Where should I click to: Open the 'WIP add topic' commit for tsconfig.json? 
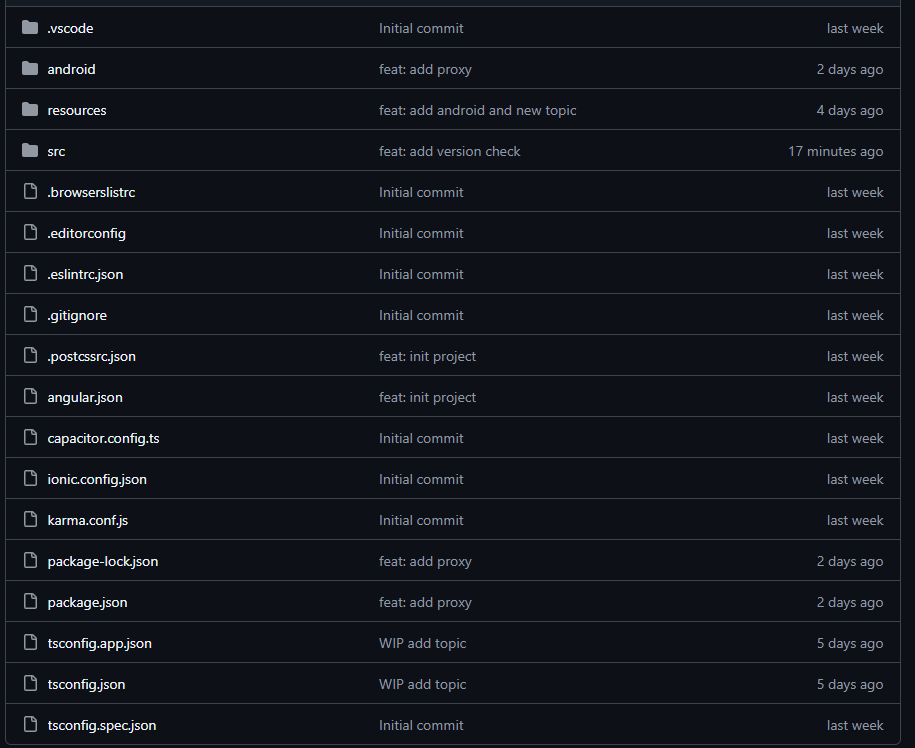[422, 684]
